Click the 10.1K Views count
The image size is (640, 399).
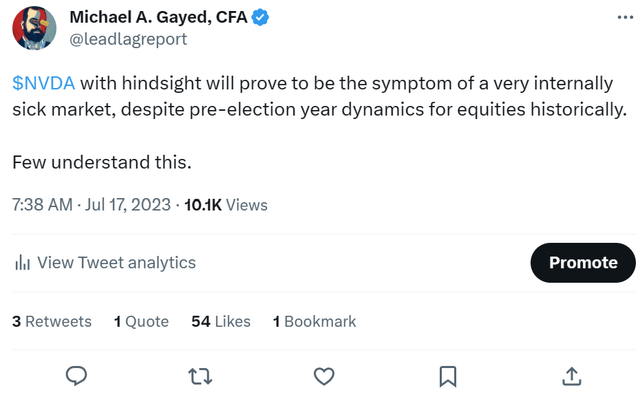coord(226,205)
